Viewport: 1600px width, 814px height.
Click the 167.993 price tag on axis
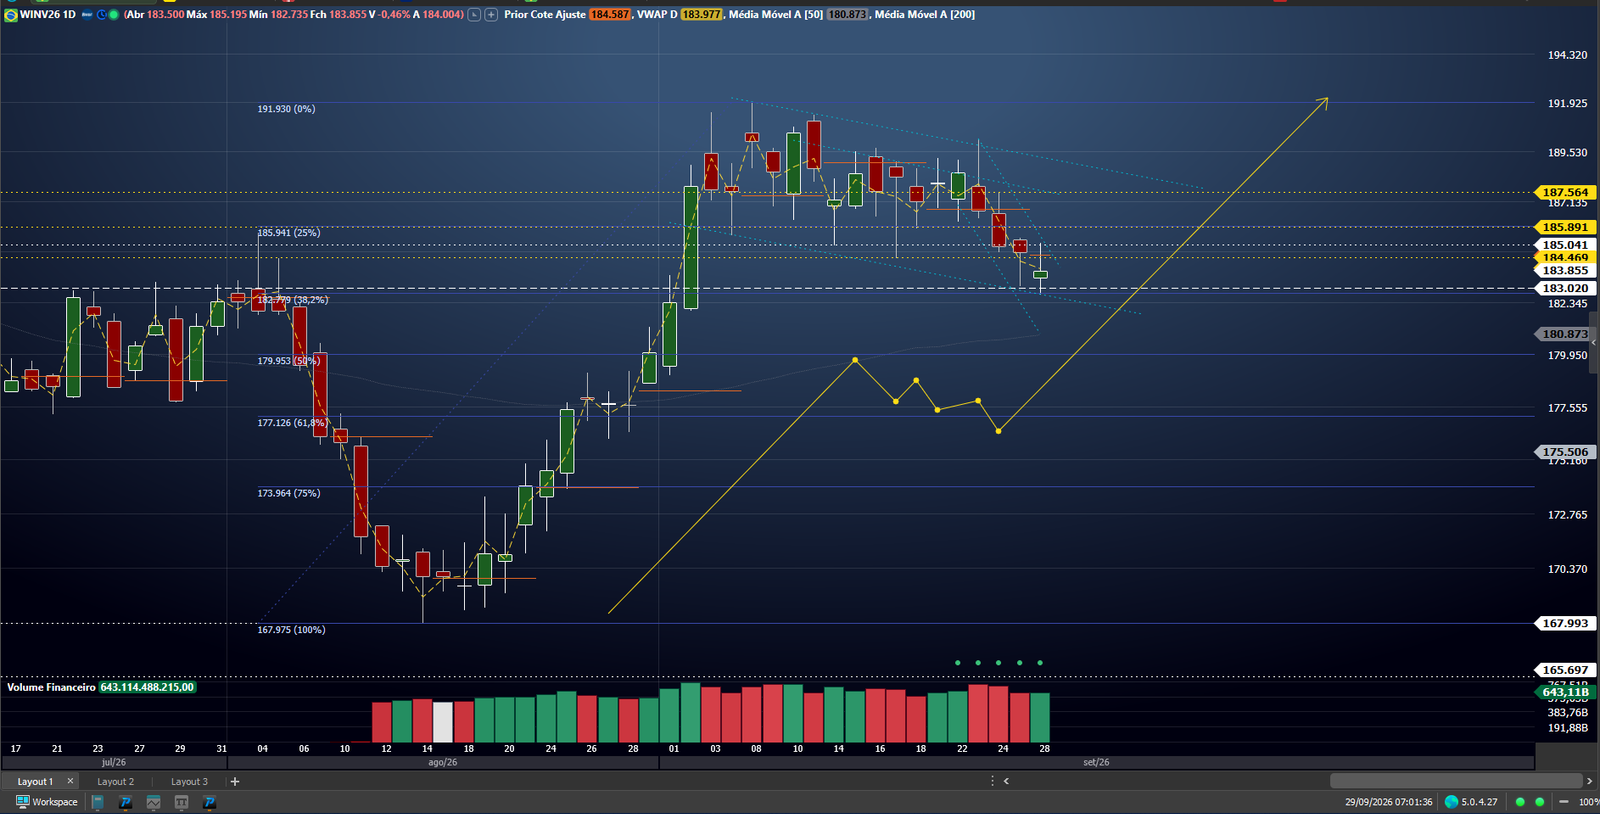click(1564, 623)
